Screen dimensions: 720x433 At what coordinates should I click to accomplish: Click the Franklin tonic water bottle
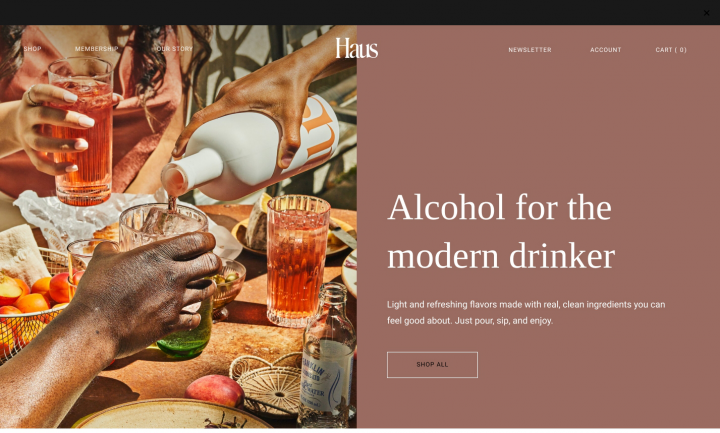pos(327,356)
